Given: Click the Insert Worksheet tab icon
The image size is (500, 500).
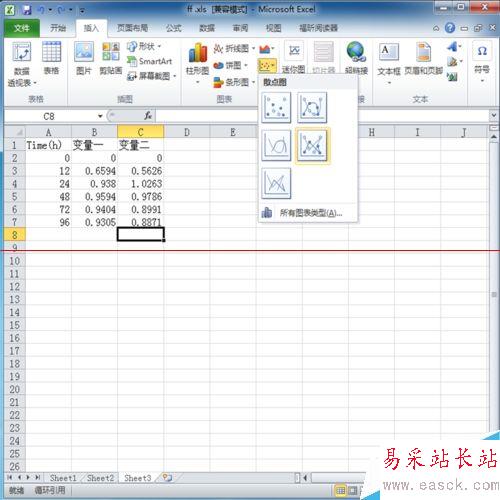Looking at the screenshot, I should point(167,478).
